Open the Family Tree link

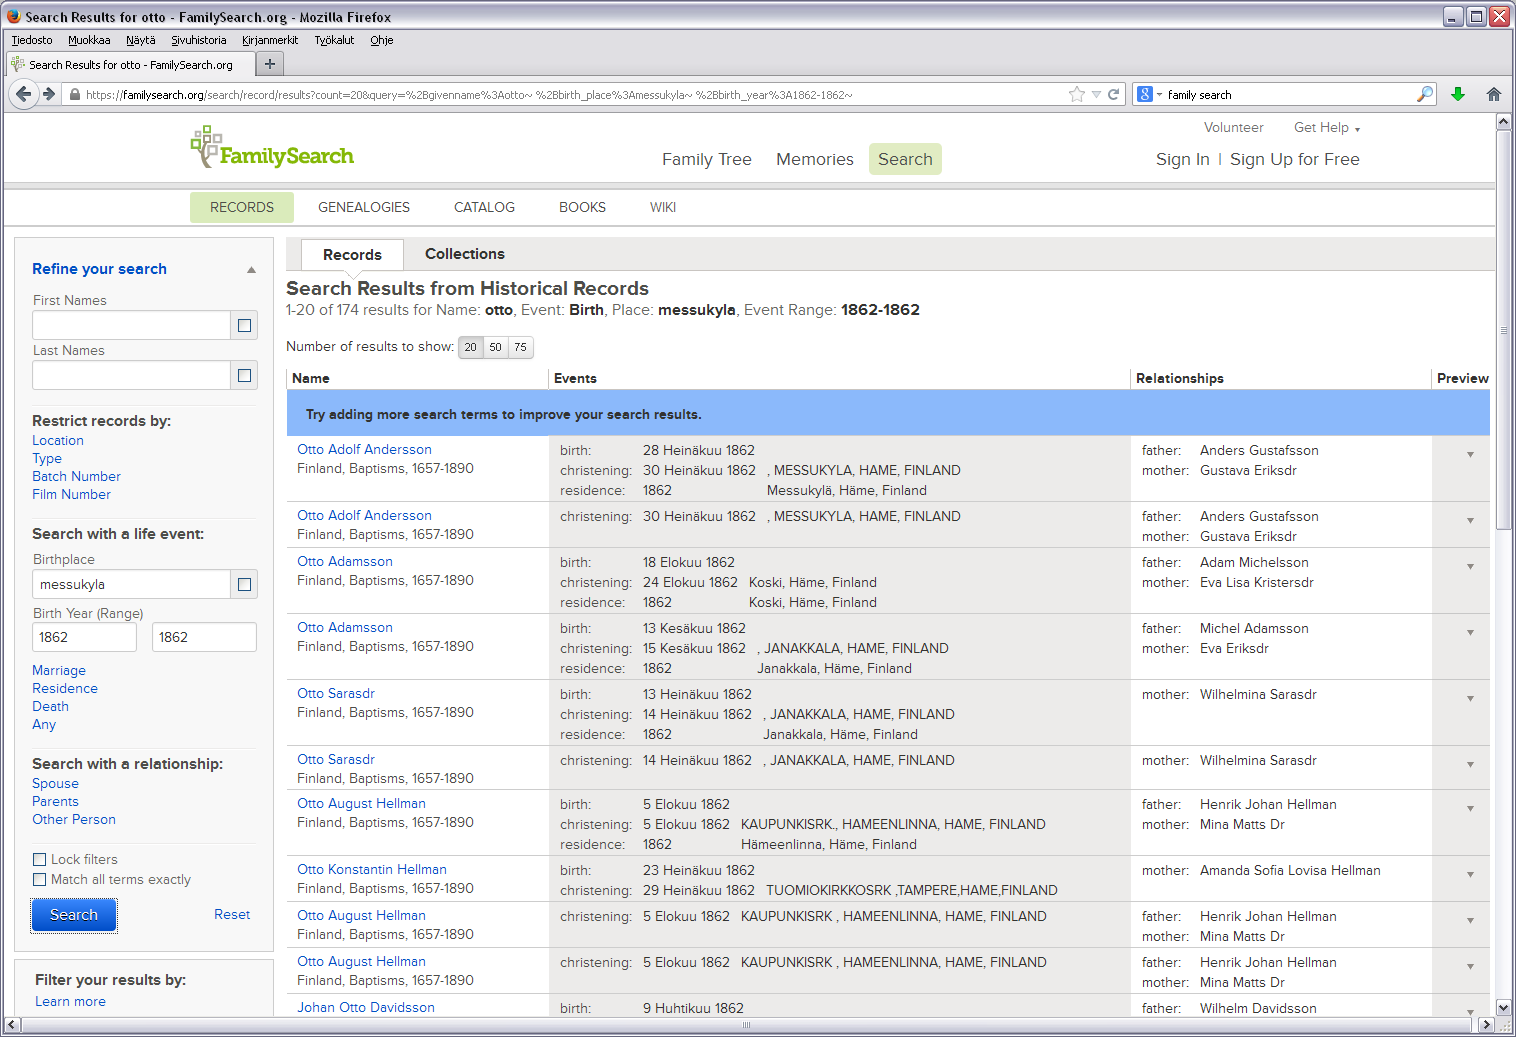(707, 159)
